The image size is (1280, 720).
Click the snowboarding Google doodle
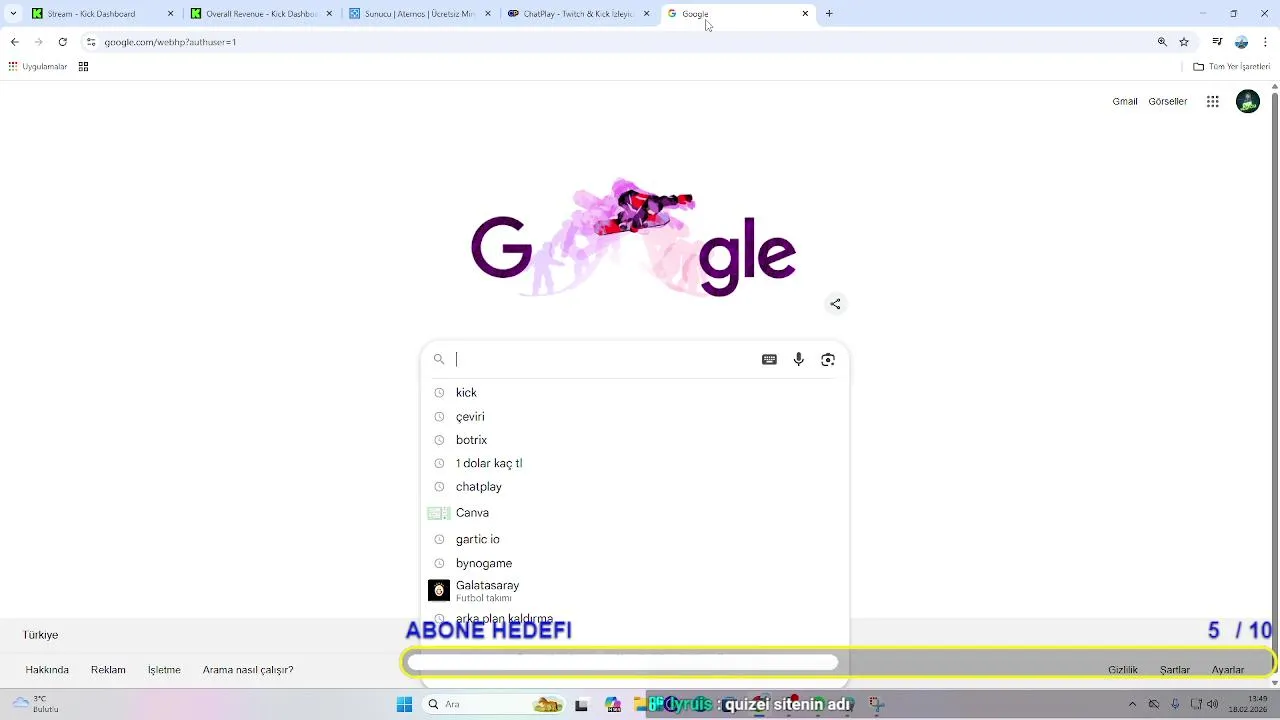click(x=634, y=239)
